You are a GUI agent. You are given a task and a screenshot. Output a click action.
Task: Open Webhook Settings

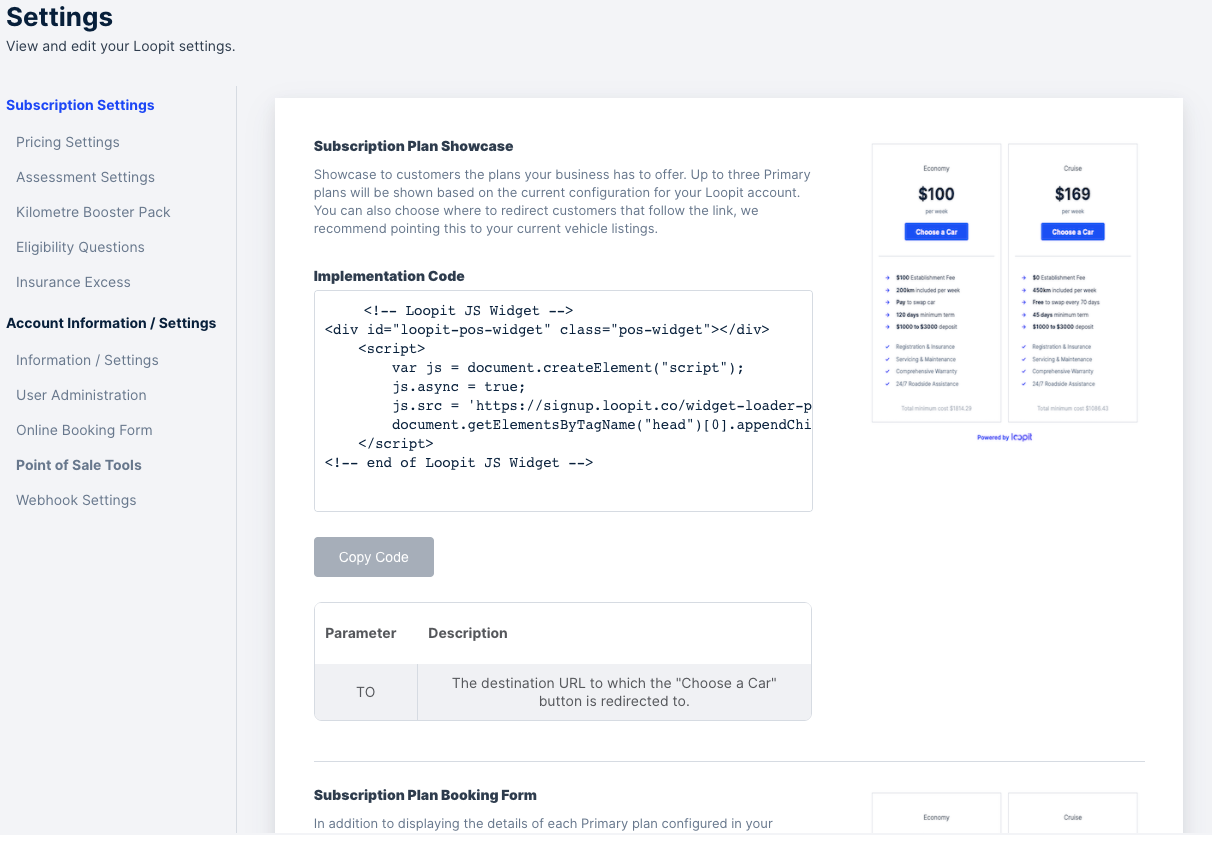[76, 500]
